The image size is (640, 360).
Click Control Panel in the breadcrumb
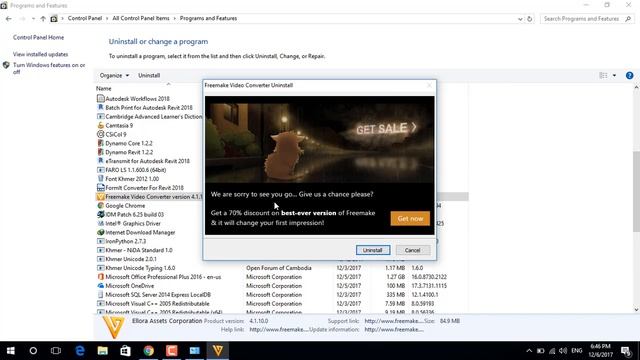pyautogui.click(x=84, y=18)
